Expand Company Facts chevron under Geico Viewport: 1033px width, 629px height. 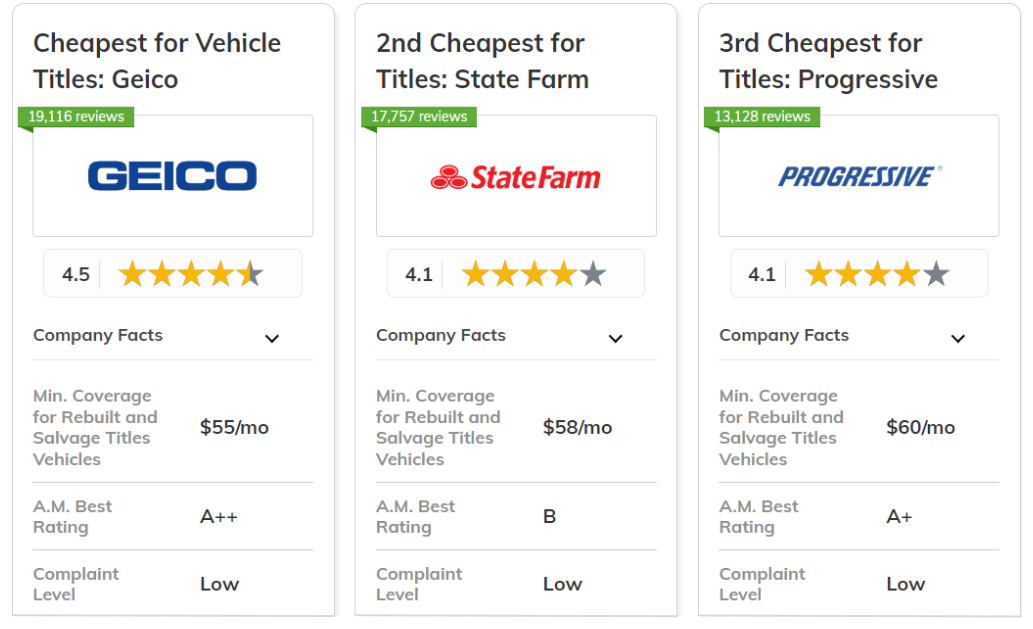(x=272, y=339)
